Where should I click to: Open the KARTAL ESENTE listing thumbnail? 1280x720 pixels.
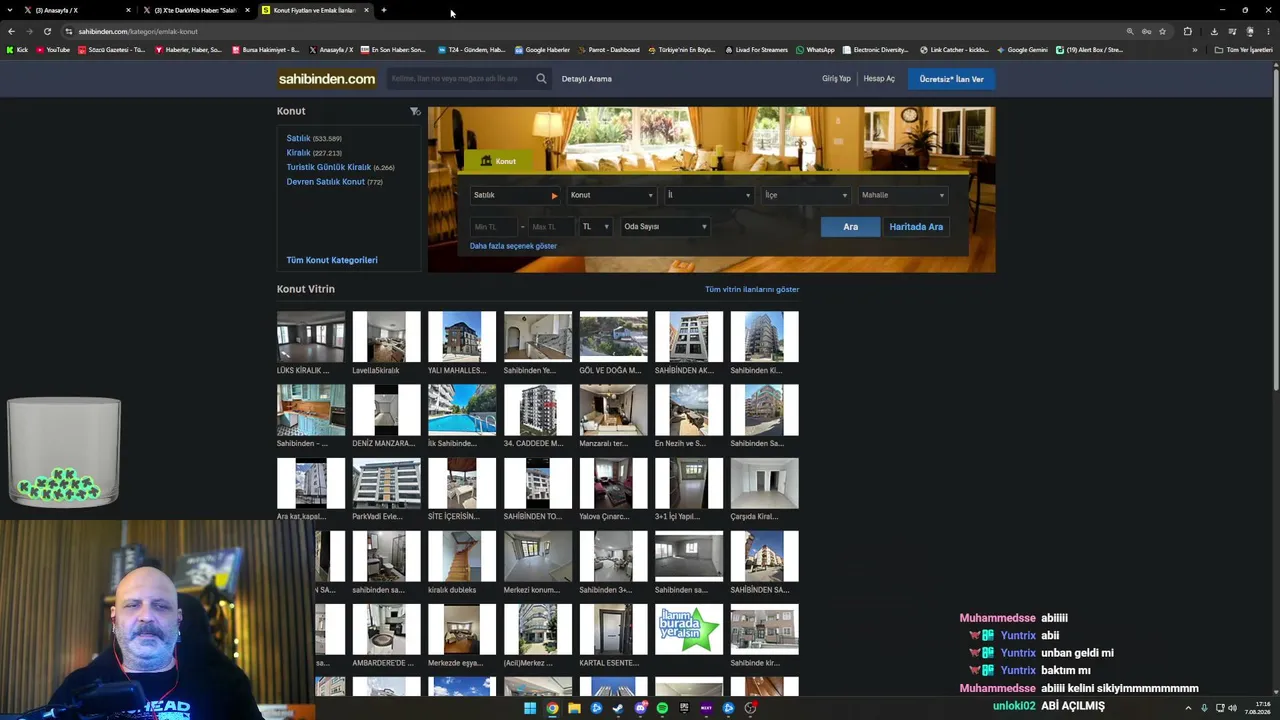click(613, 629)
